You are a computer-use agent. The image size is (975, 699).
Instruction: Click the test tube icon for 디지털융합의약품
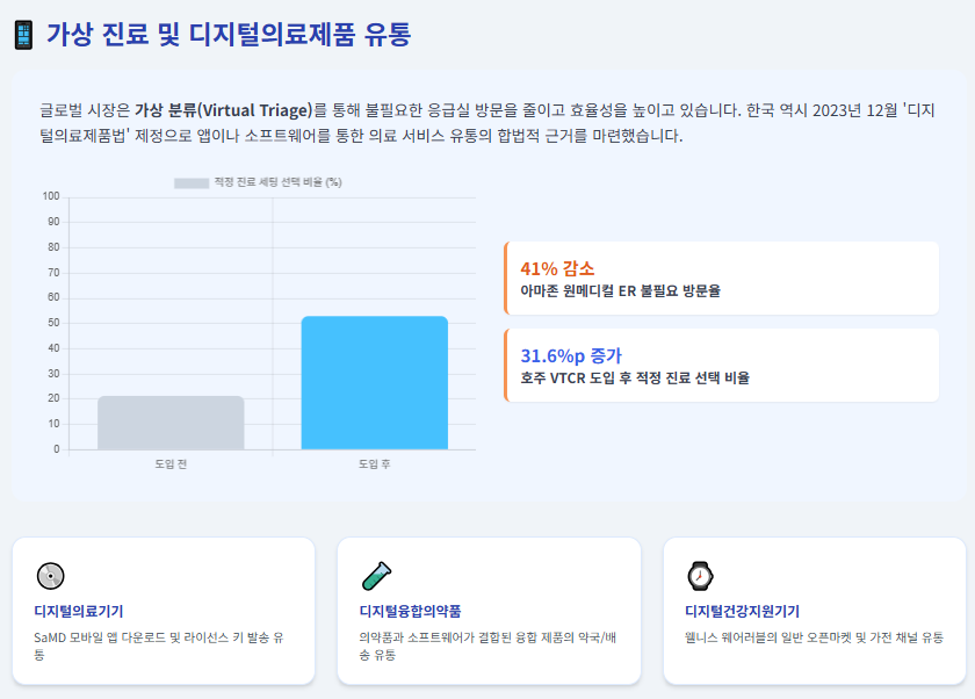pyautogui.click(x=376, y=576)
